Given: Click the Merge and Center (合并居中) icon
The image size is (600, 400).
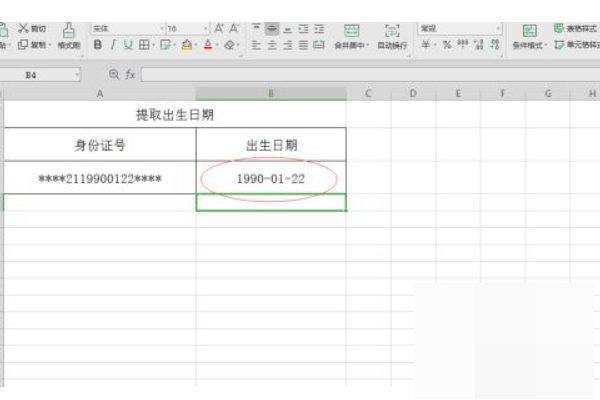Looking at the screenshot, I should tap(351, 31).
